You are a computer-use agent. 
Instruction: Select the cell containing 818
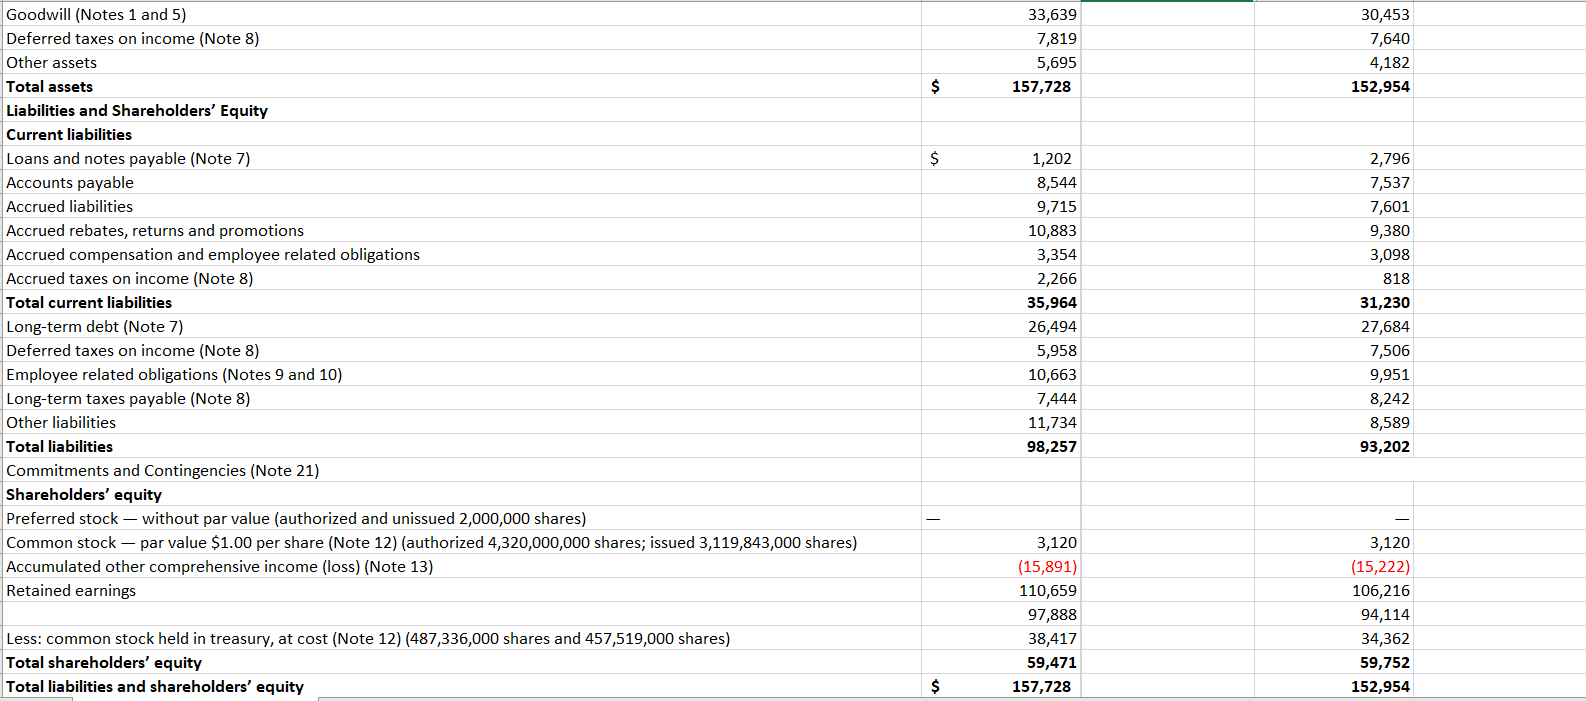click(x=1334, y=278)
